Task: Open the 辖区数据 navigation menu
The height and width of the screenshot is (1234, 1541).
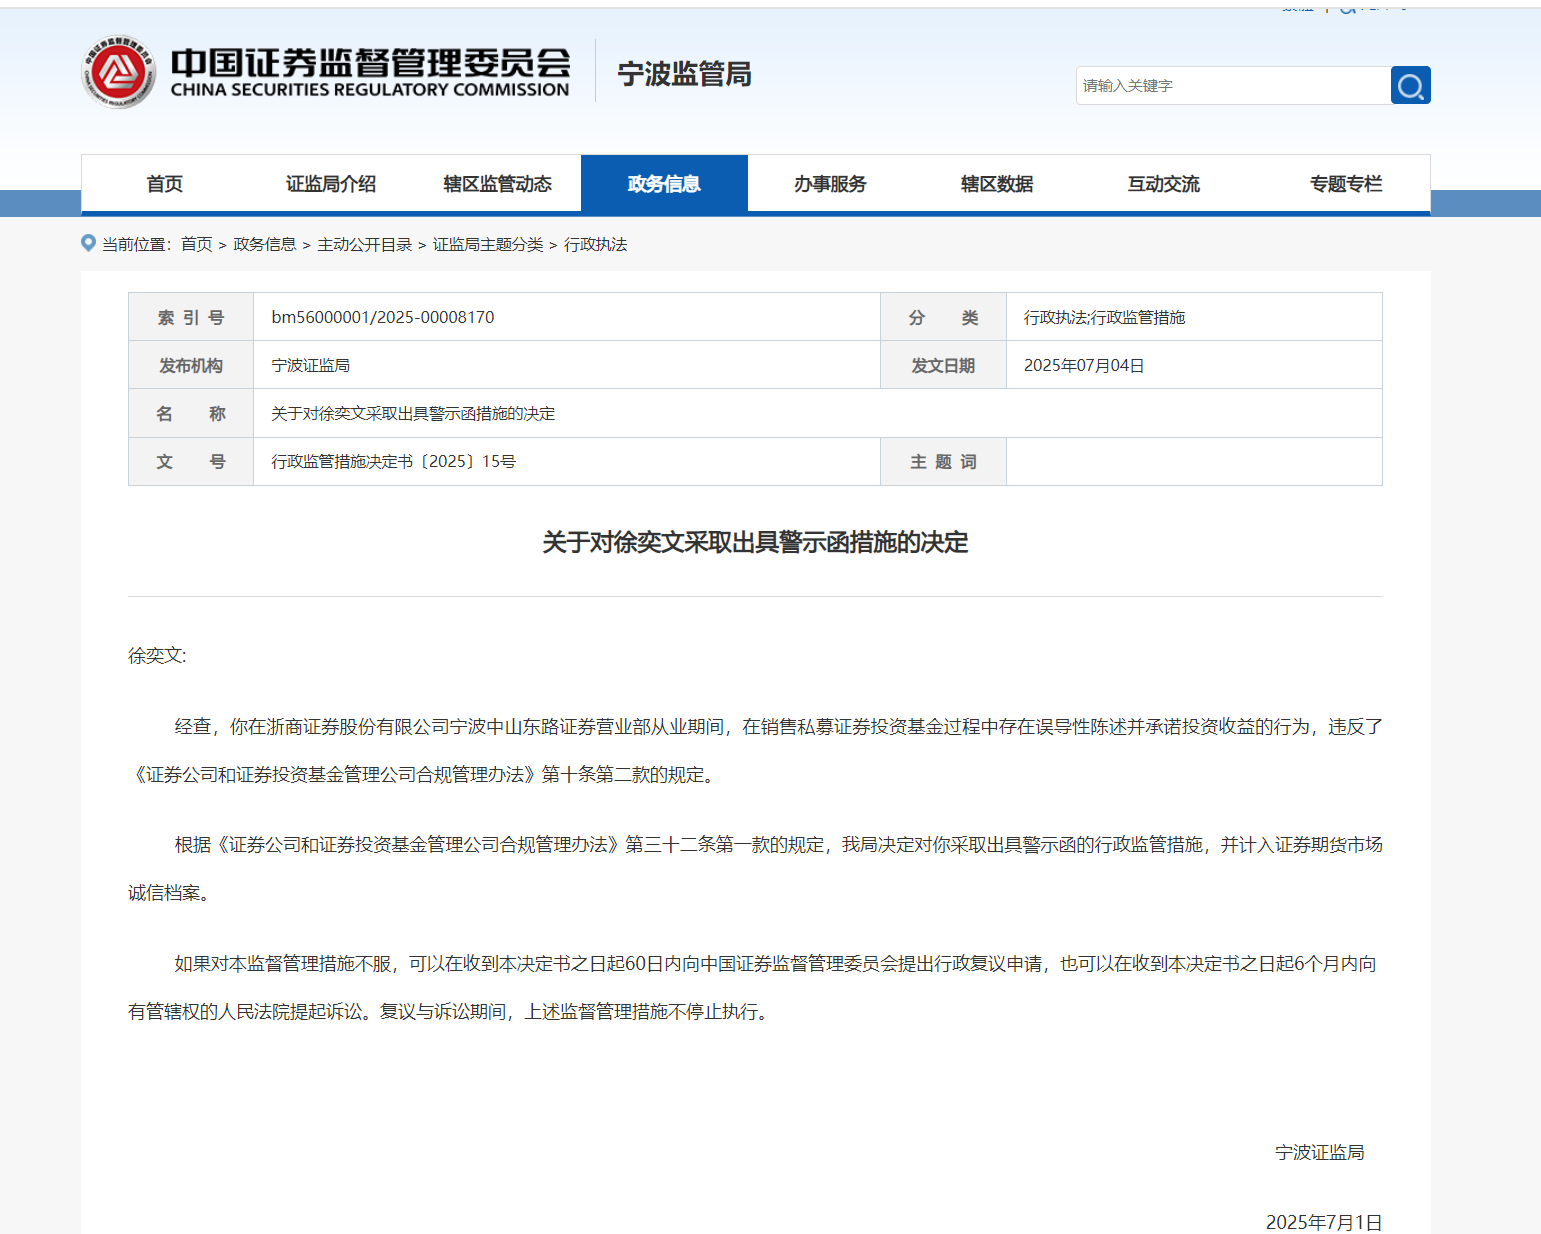Action: [996, 184]
